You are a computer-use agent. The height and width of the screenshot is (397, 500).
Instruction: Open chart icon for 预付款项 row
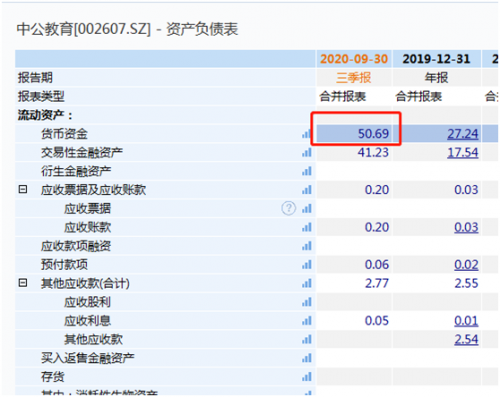(307, 265)
